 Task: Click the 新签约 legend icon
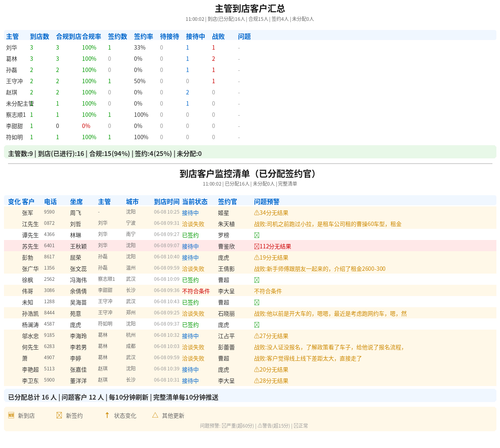tap(59, 415)
